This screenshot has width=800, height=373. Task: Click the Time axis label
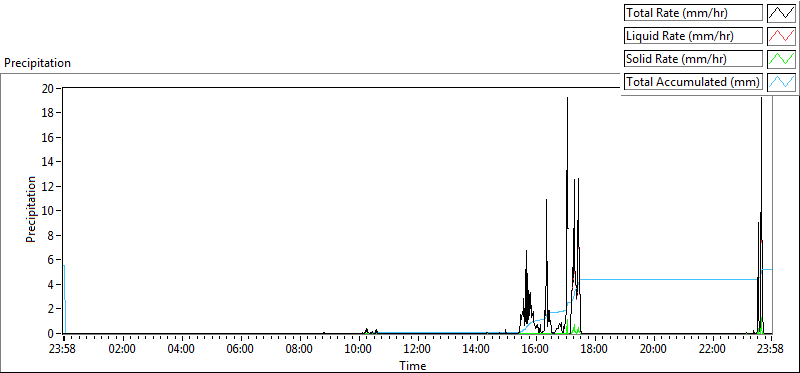point(413,365)
